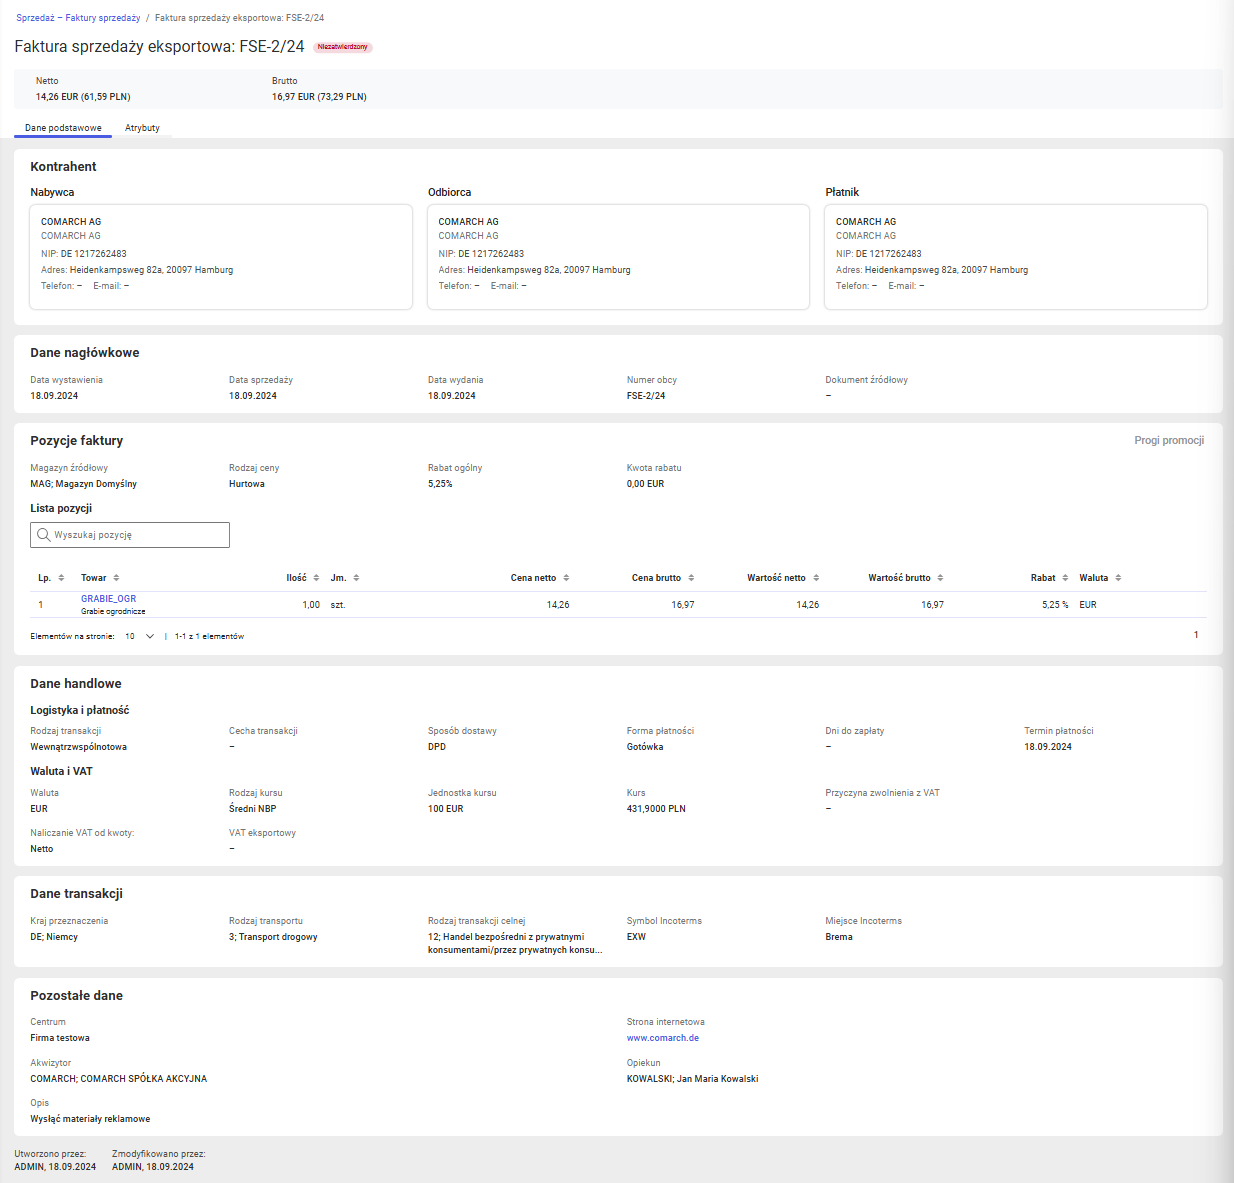Open www.comarch.de website link
This screenshot has width=1234, height=1183.
[x=663, y=1038]
